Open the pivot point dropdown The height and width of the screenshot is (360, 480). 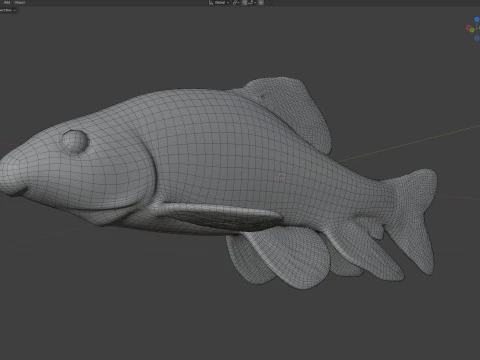tap(236, 3)
